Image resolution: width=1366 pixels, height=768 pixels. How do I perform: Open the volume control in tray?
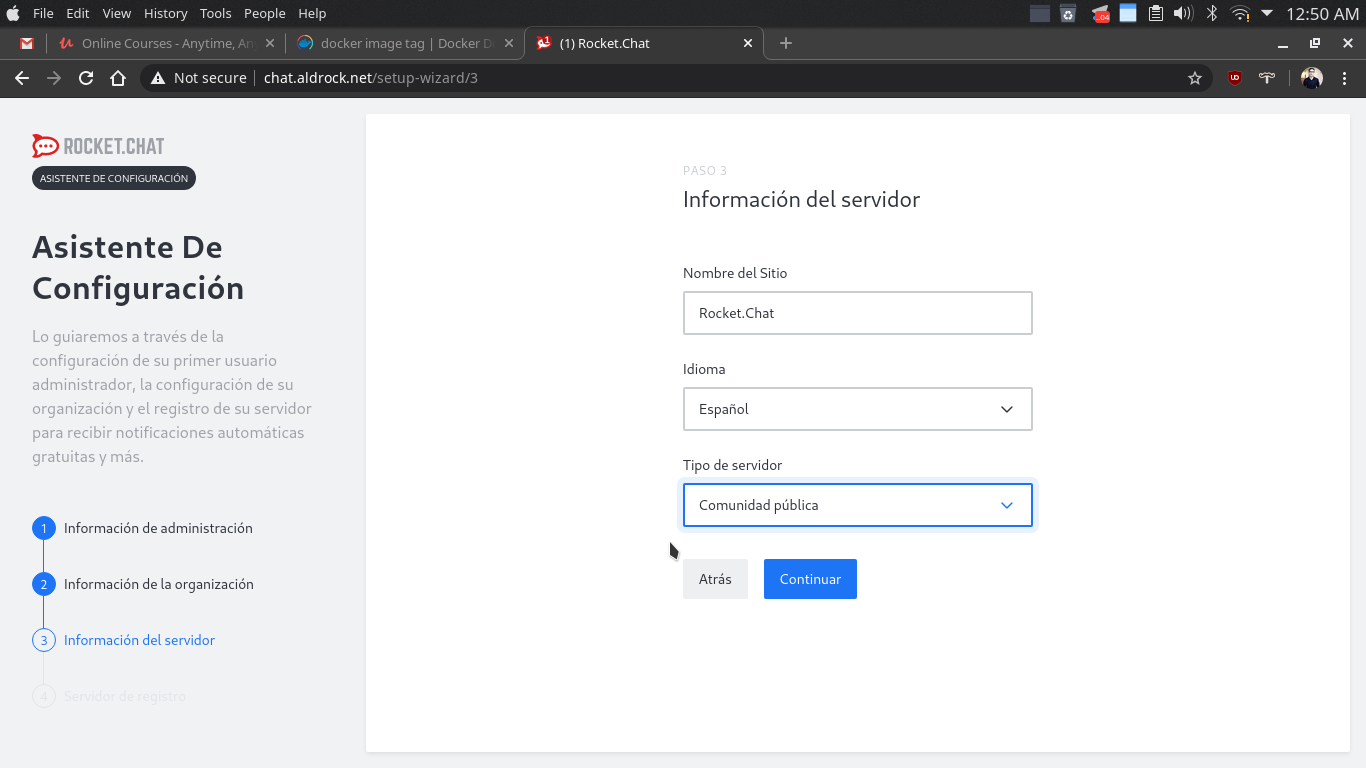point(1183,13)
